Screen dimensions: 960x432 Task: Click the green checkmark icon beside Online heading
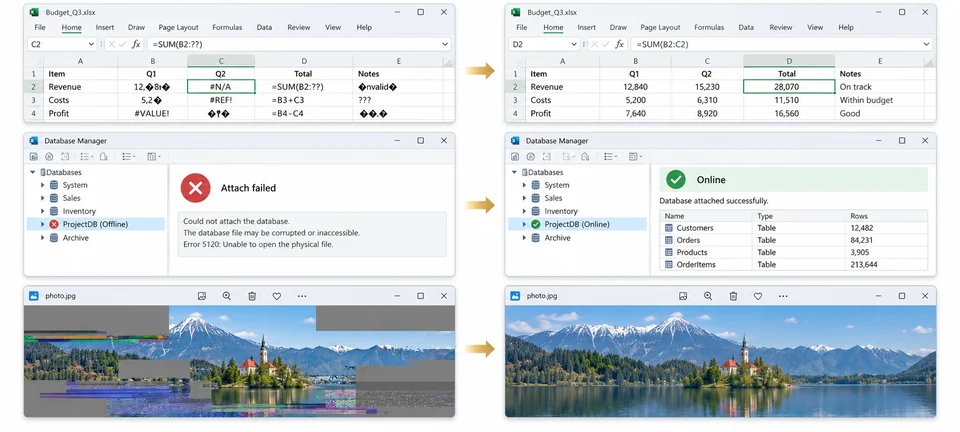click(x=675, y=179)
